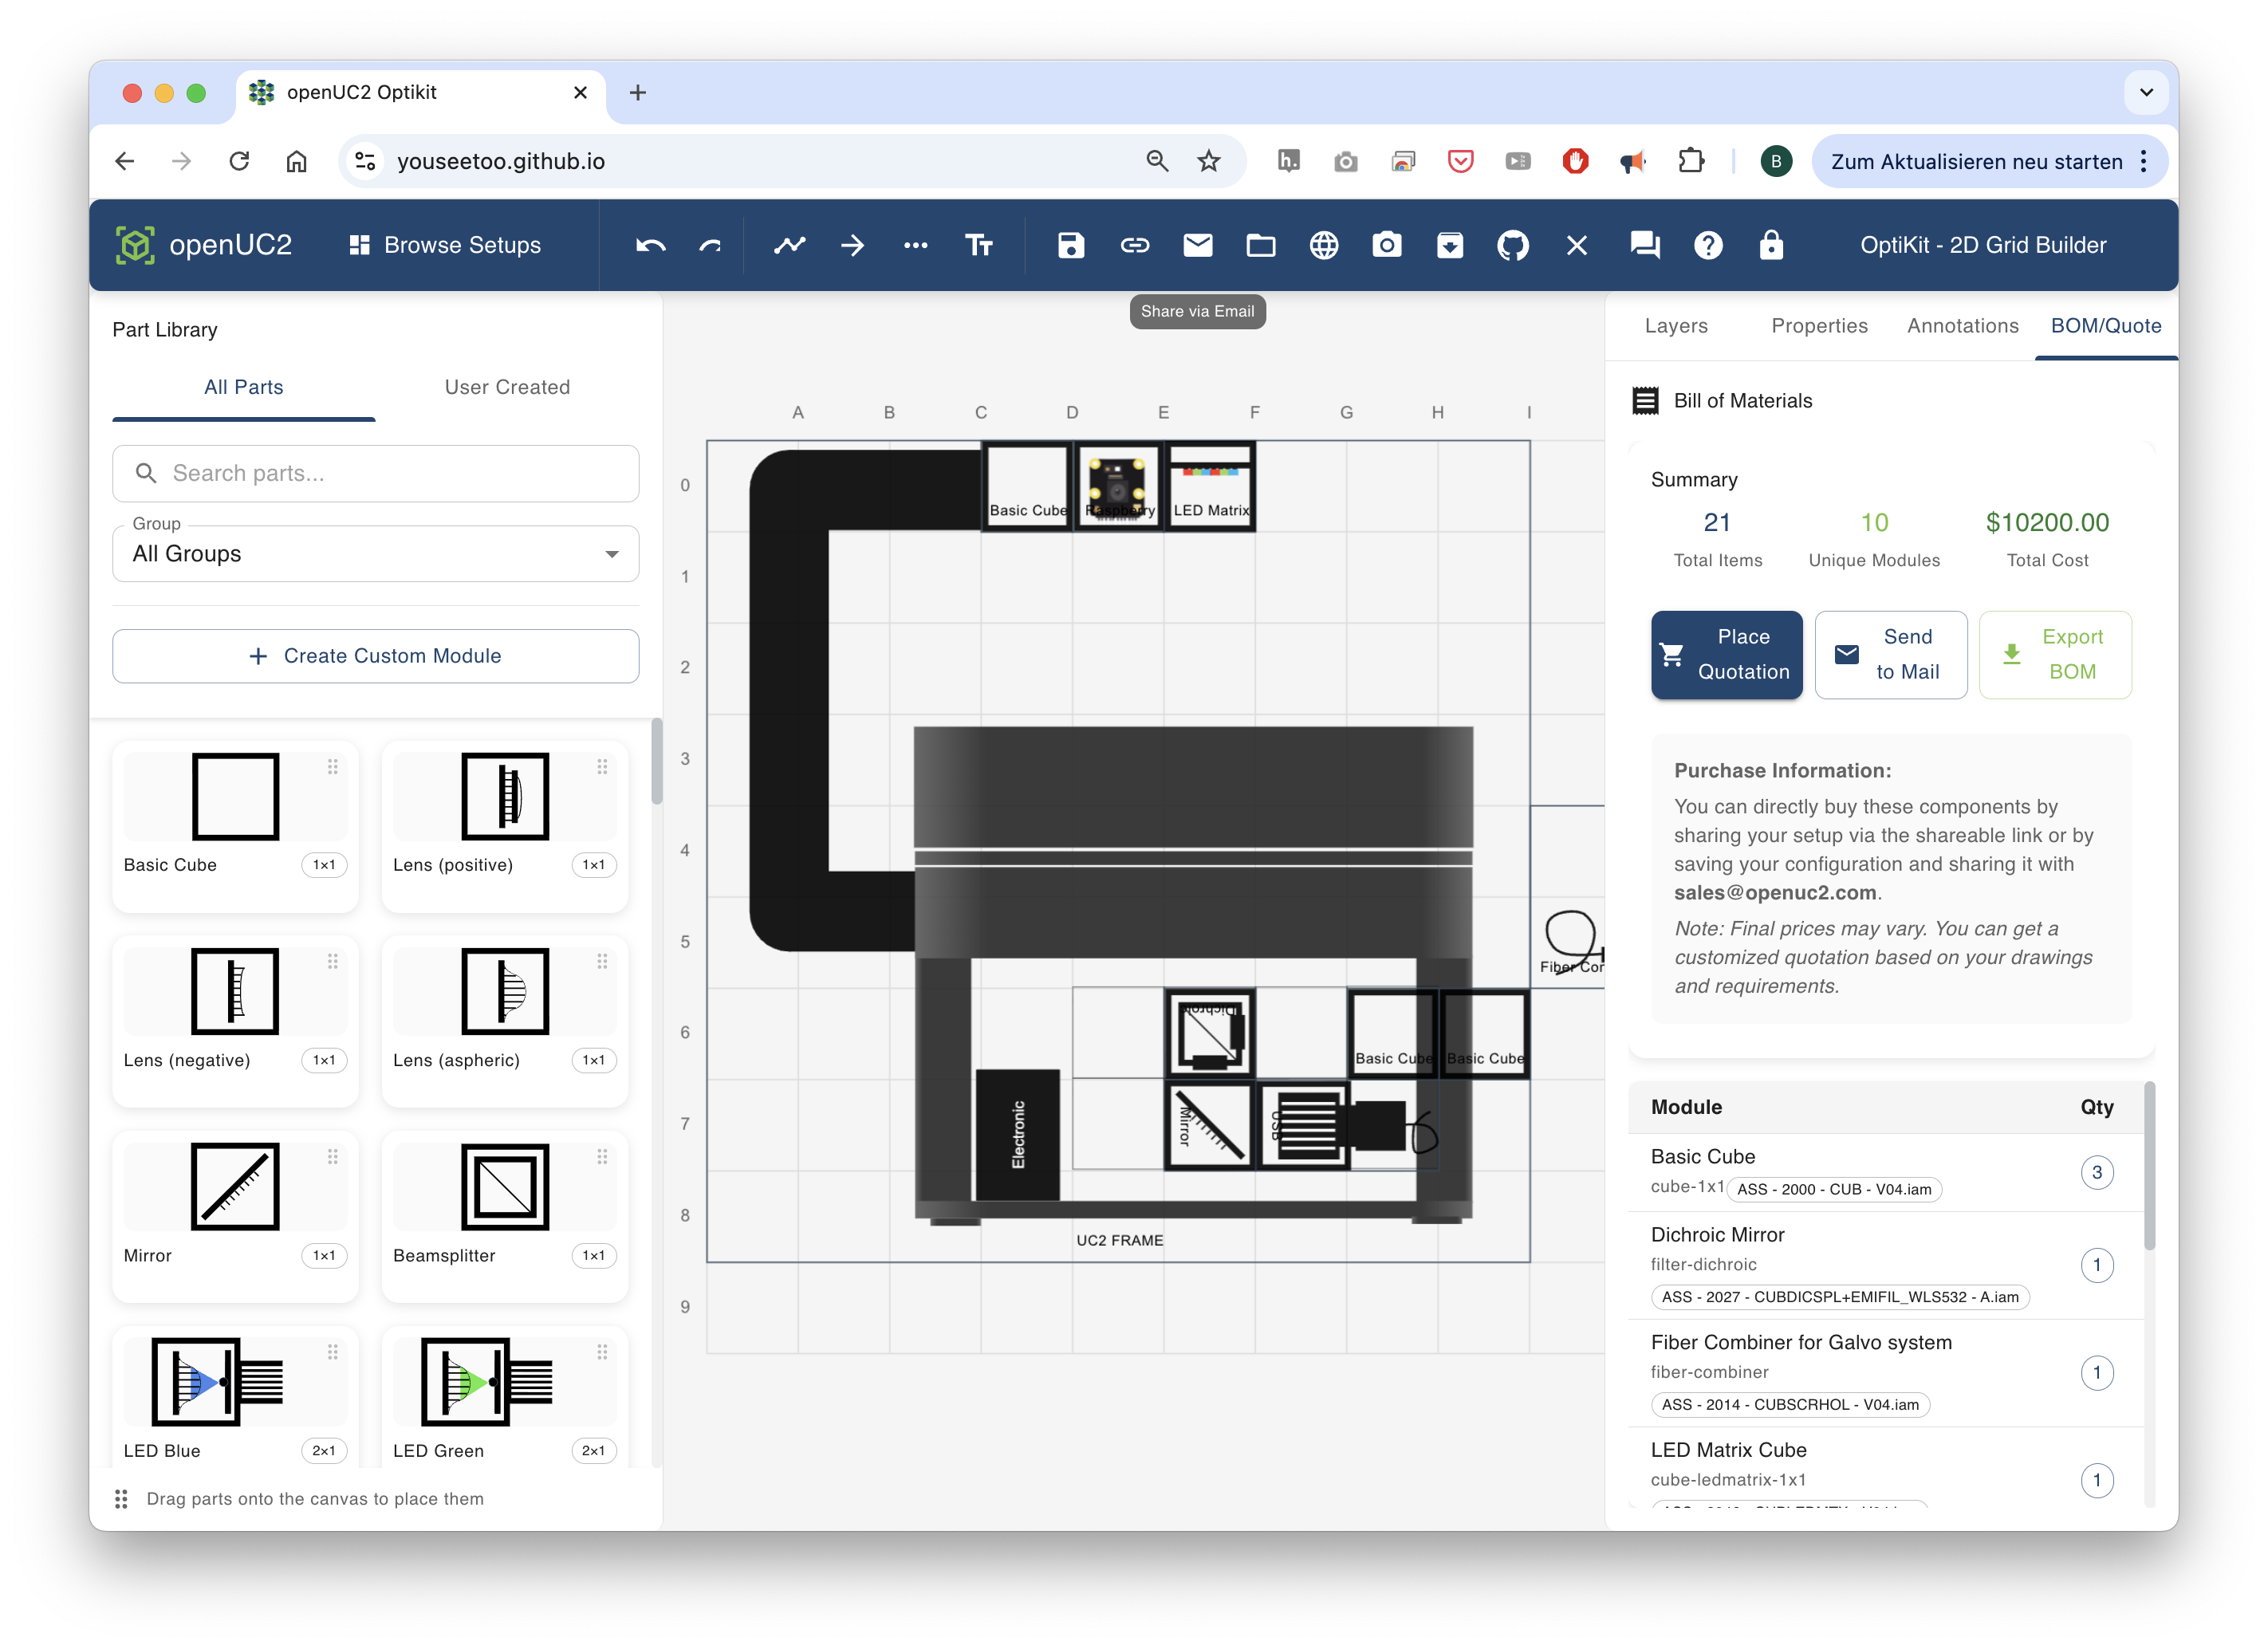Open the GitHub icon link

coord(1513,245)
